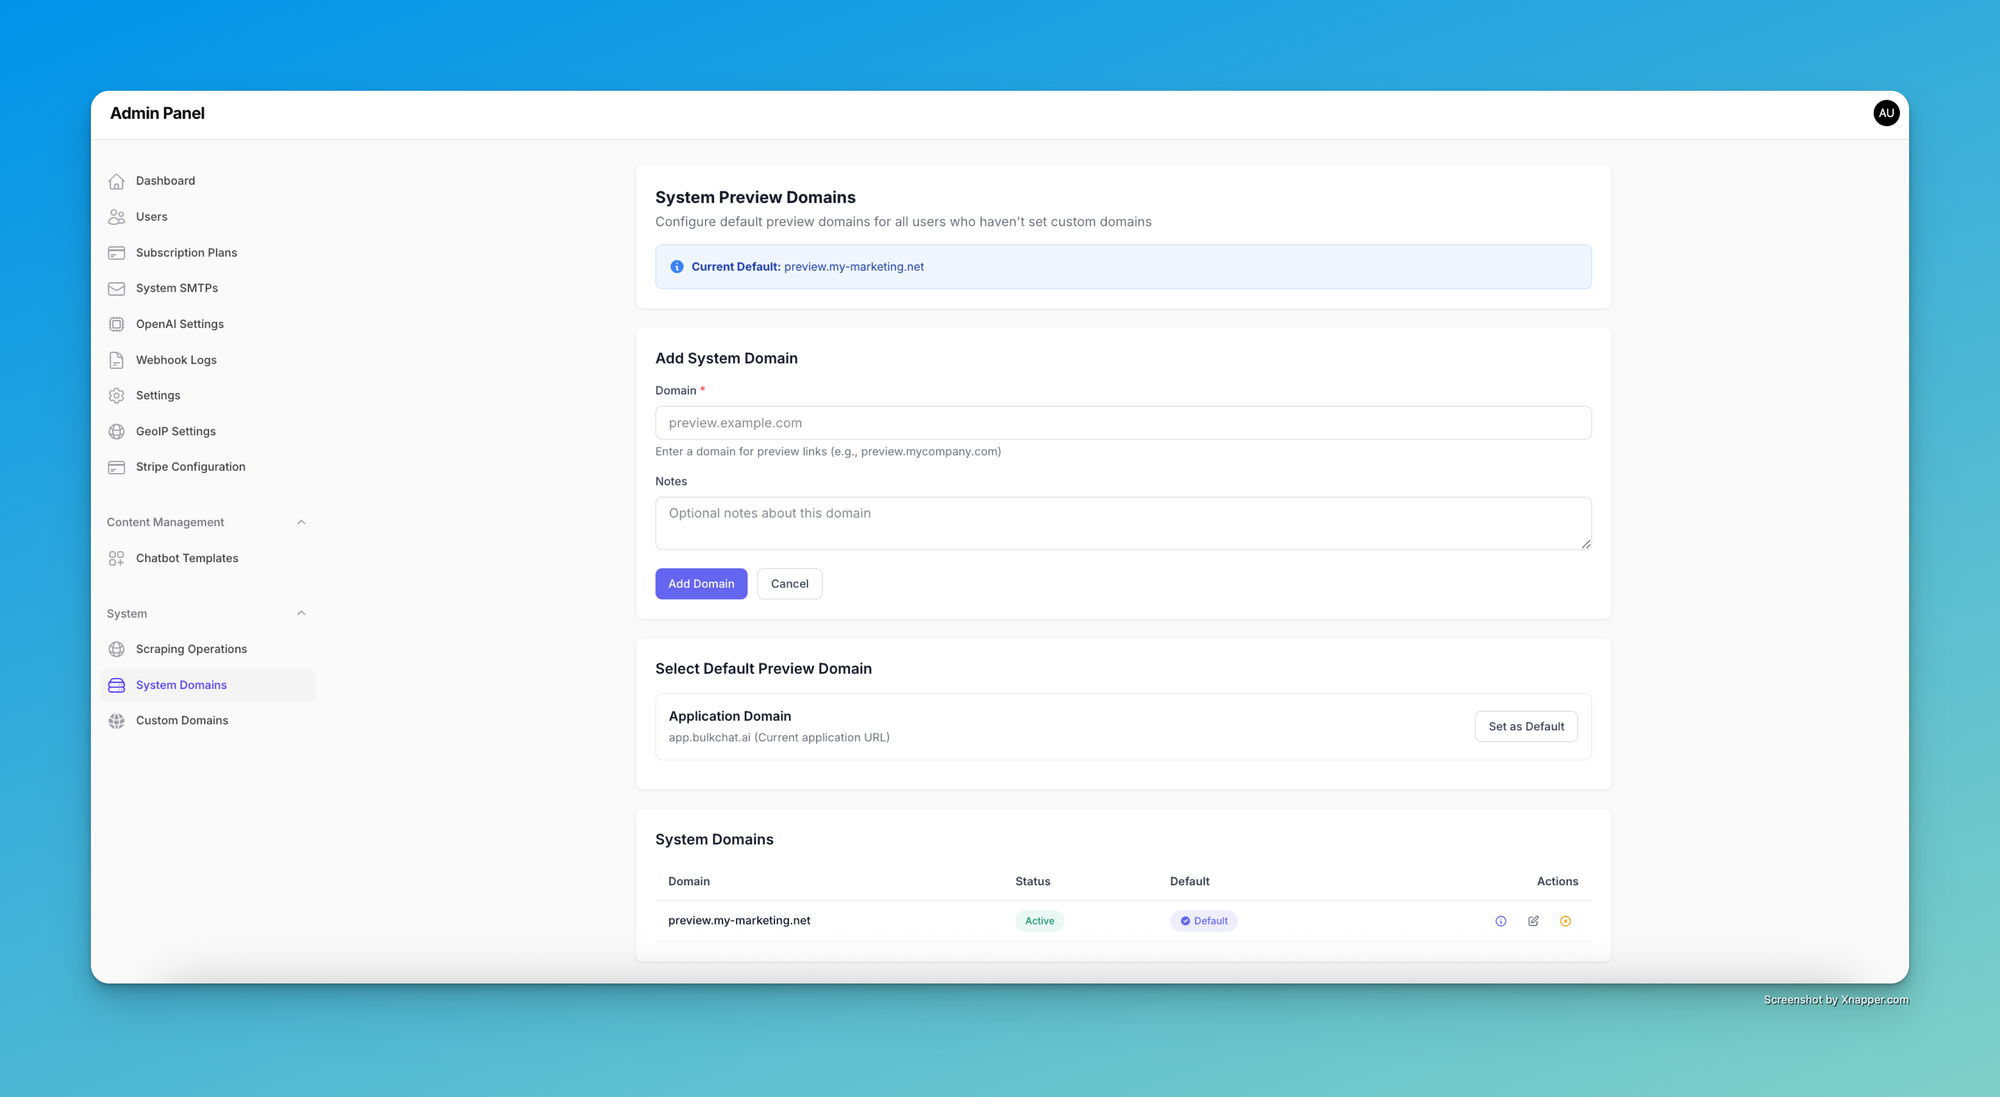The image size is (2000, 1097).
Task: Collapse the Content Management section
Action: [x=301, y=522]
